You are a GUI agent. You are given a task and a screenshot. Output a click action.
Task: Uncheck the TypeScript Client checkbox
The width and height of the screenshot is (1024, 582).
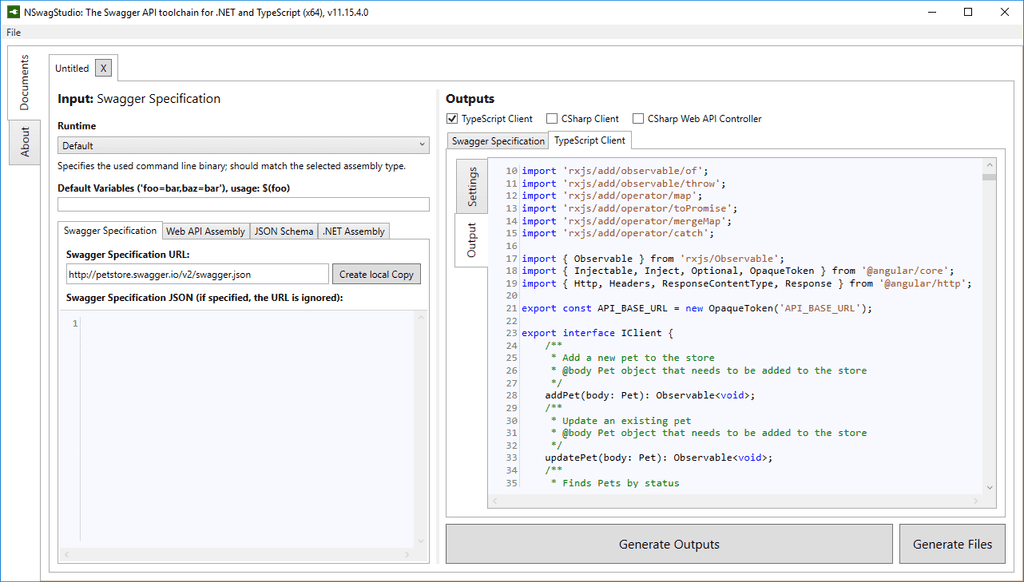click(452, 119)
